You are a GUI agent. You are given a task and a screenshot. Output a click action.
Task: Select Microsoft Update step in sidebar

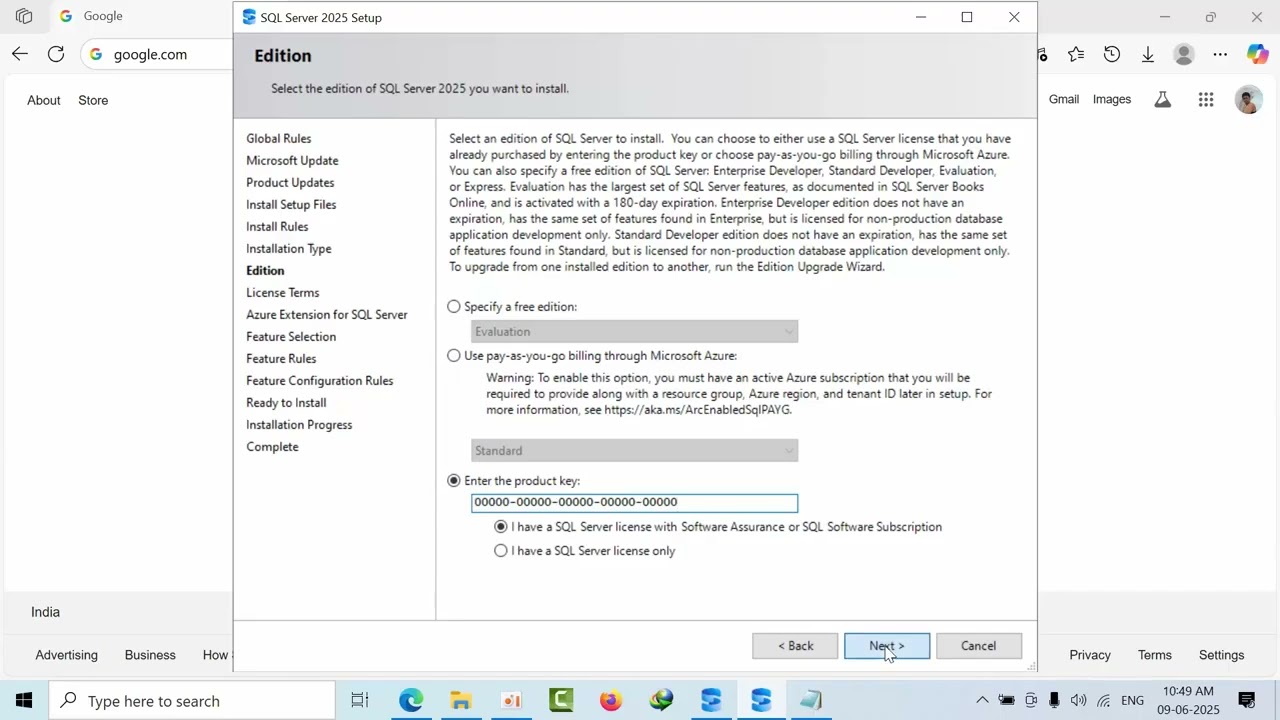(x=292, y=161)
